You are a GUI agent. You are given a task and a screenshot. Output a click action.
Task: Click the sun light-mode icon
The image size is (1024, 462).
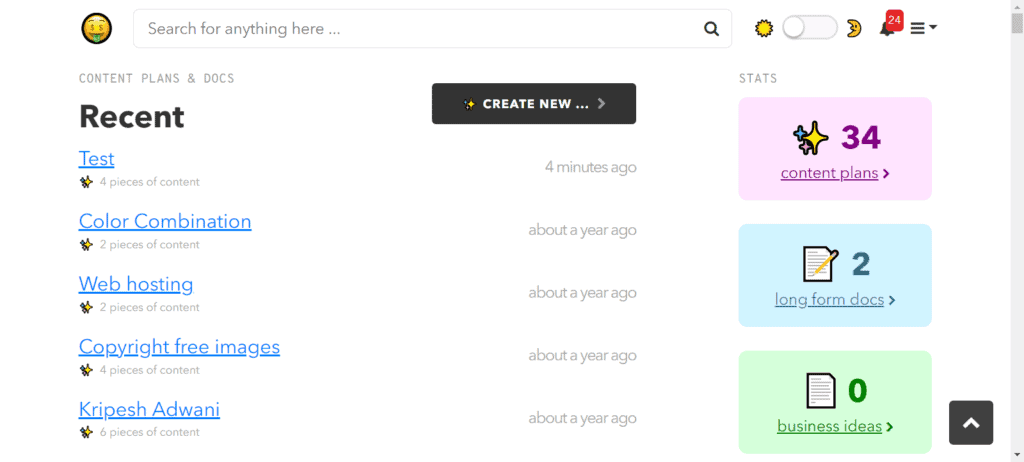pos(764,28)
